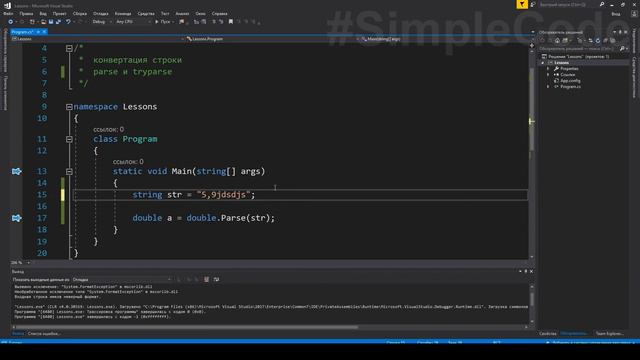640x360 pixels.
Task: Click the Quick Launch magnifier icon
Action: click(602, 4)
